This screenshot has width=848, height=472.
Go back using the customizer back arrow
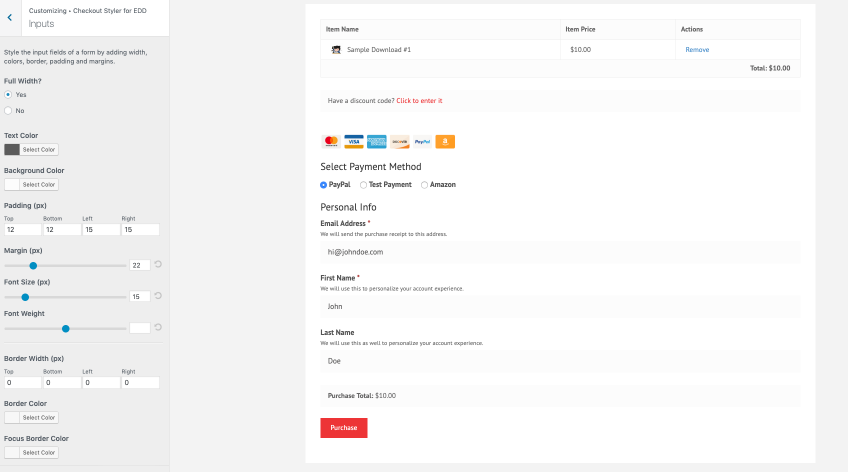point(10,17)
